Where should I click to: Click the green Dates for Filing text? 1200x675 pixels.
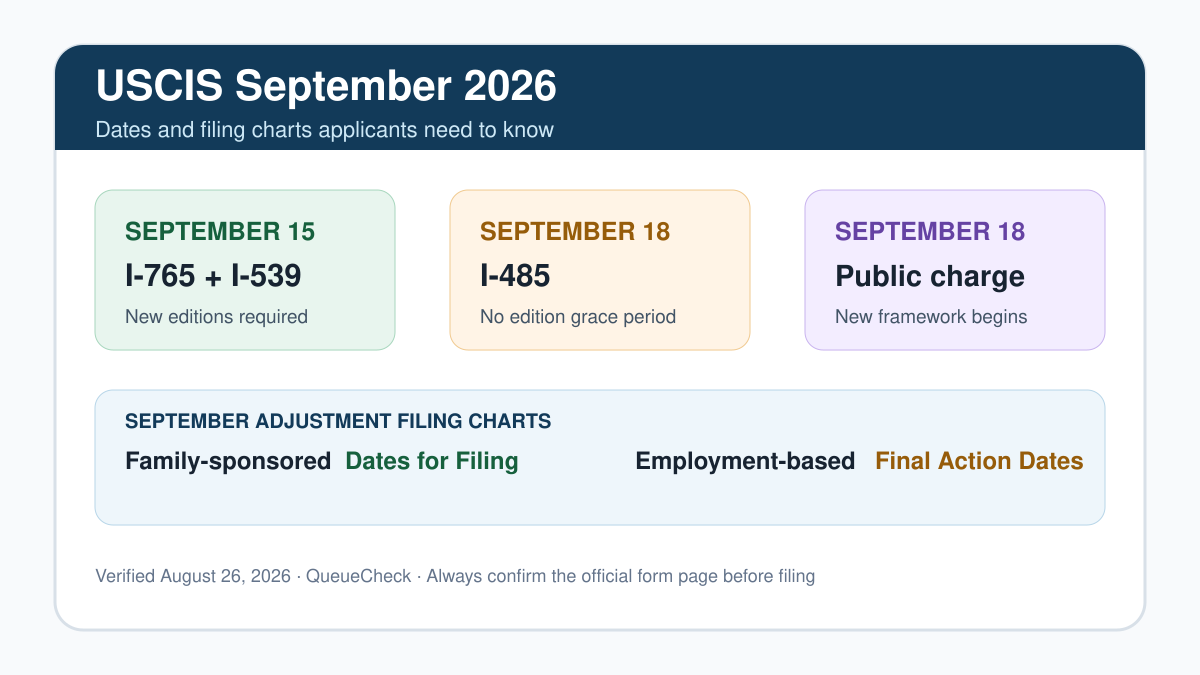point(432,461)
